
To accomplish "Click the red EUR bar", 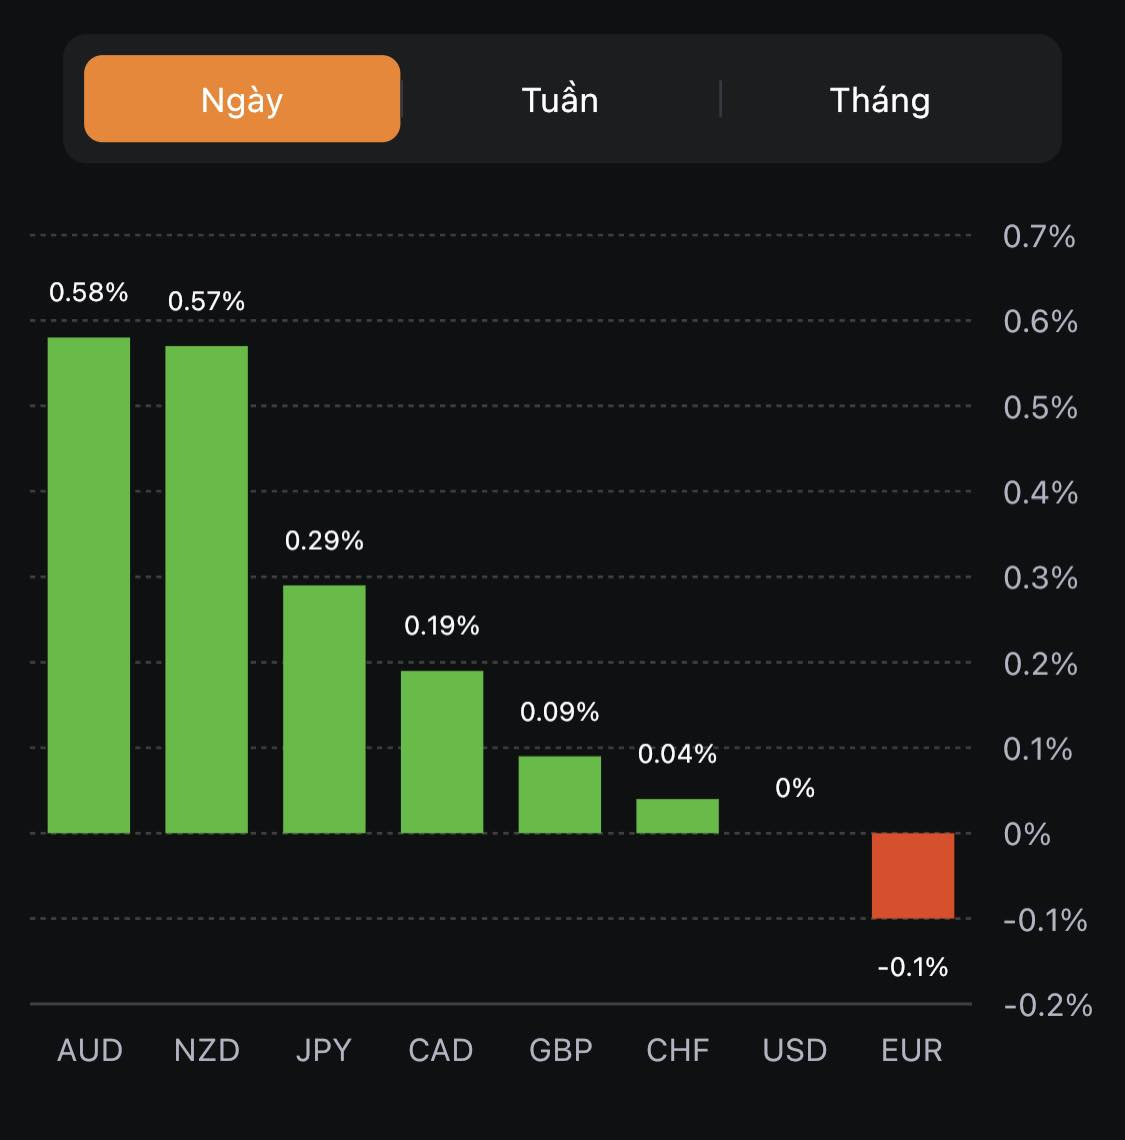I will [x=913, y=875].
